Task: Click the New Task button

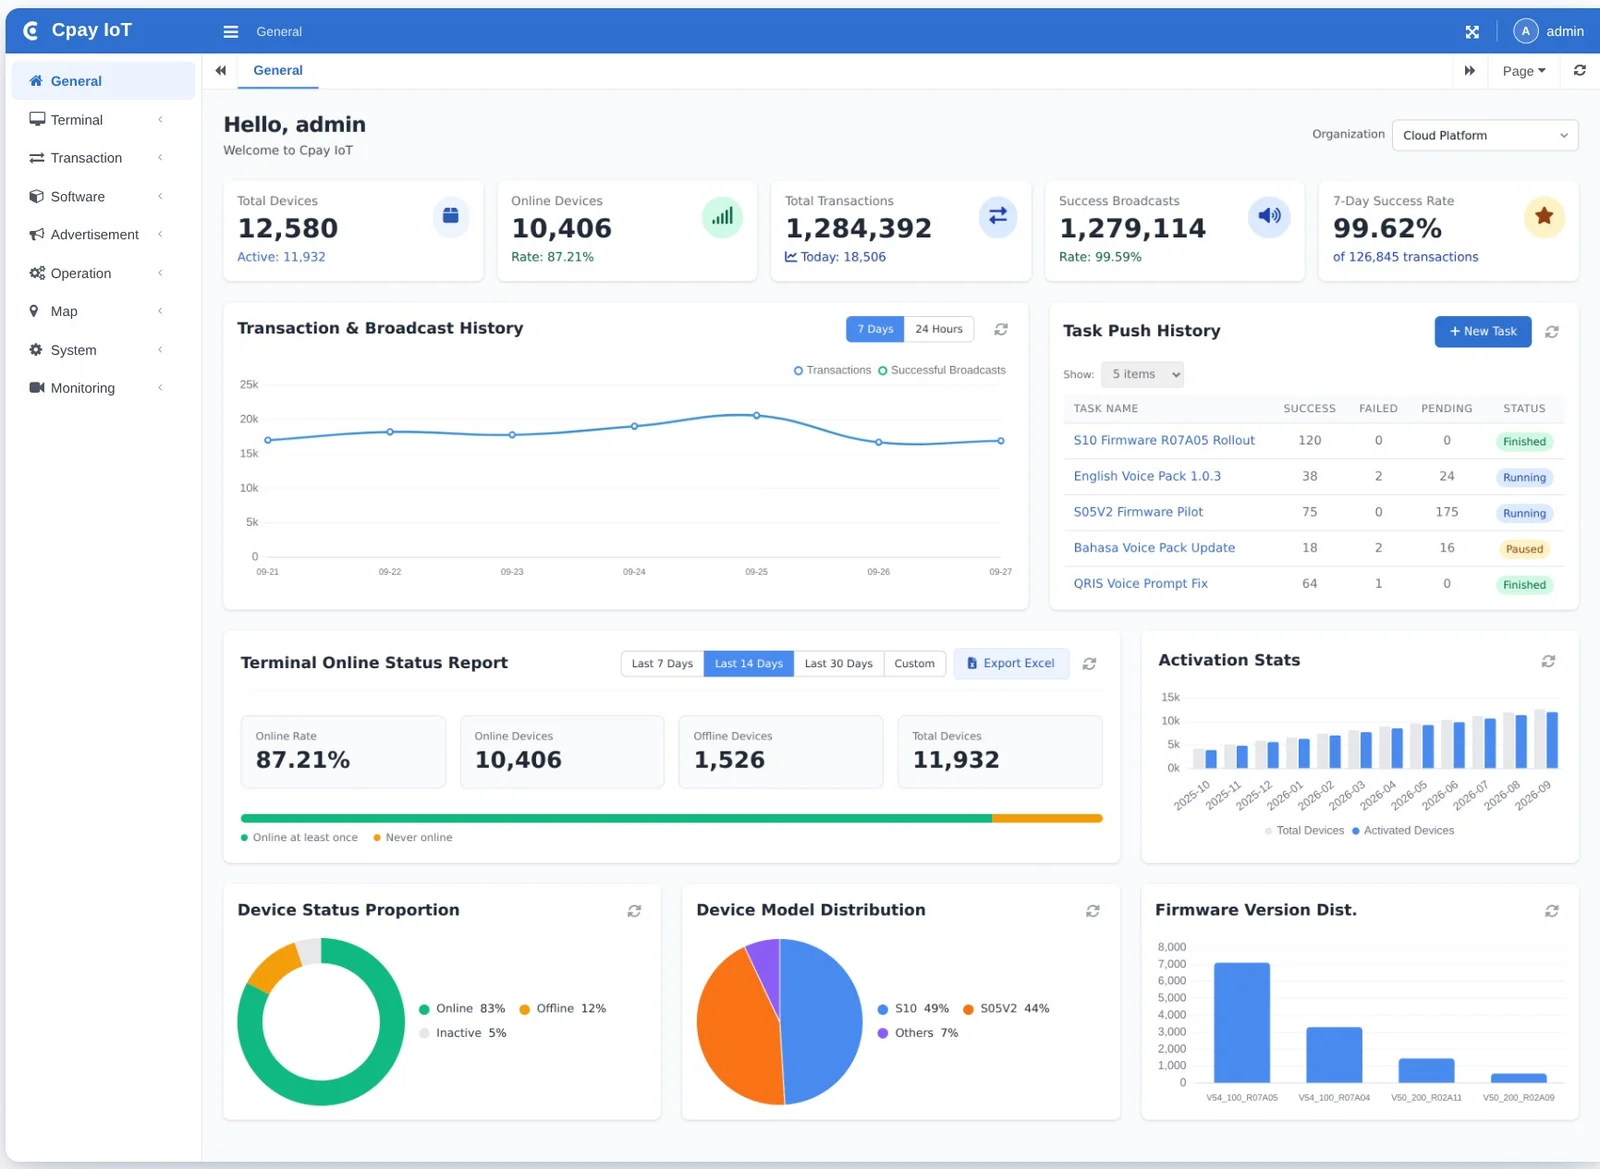Action: tap(1483, 332)
